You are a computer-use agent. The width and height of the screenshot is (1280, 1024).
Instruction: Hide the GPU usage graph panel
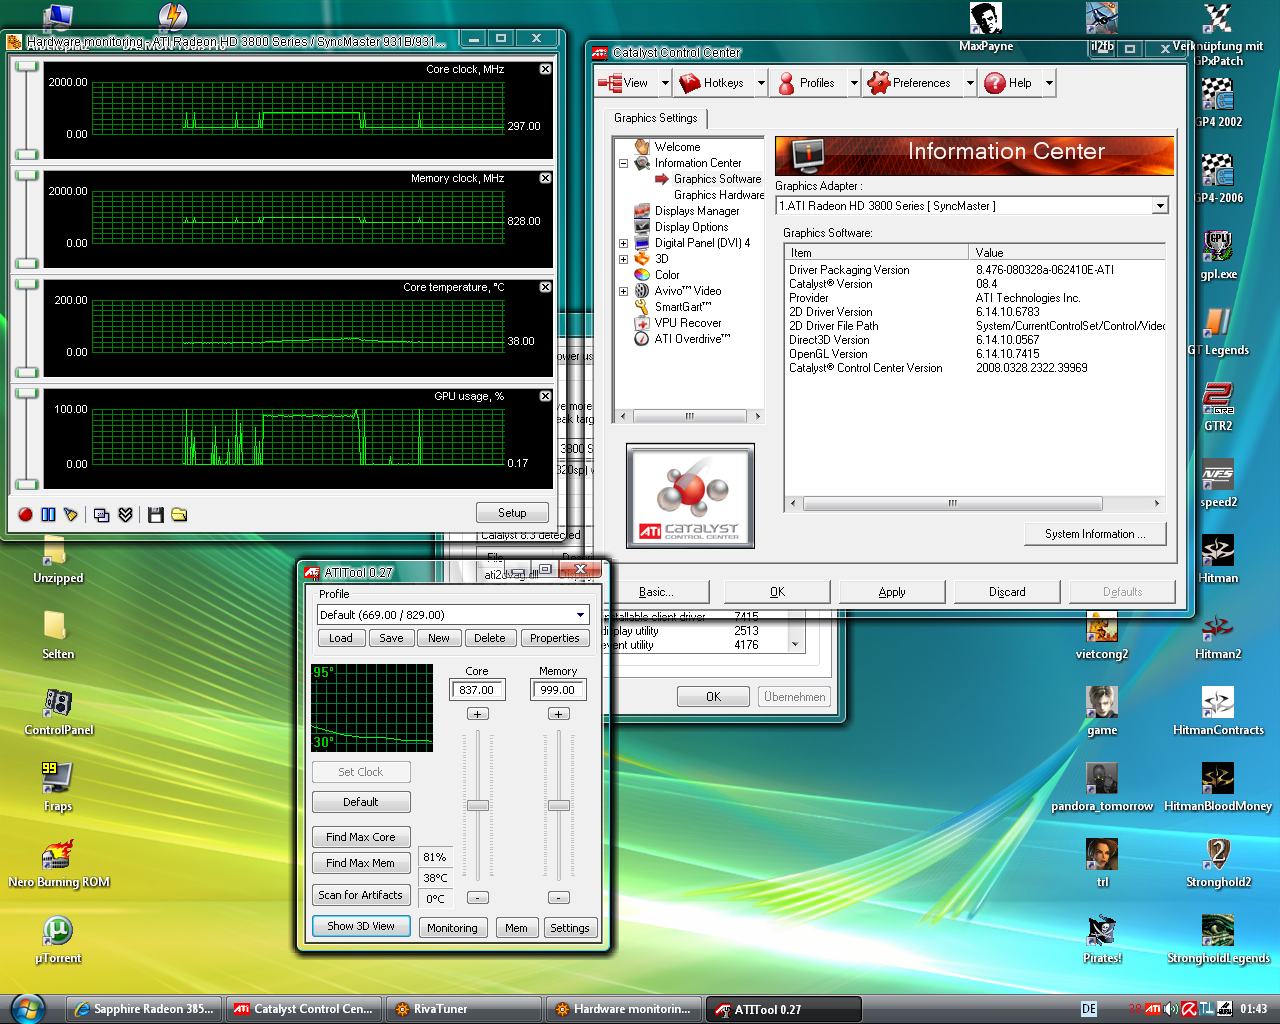click(545, 396)
